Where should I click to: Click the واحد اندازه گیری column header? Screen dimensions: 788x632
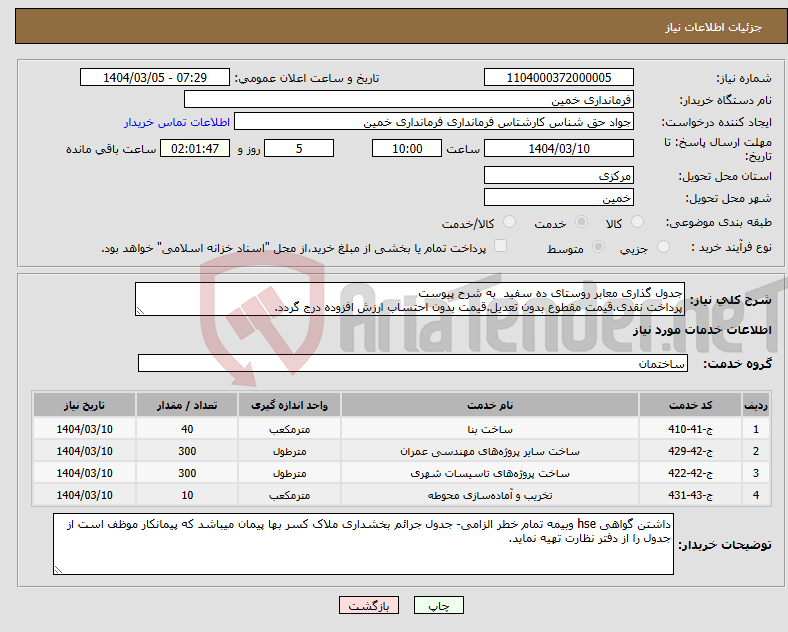[x=289, y=405]
